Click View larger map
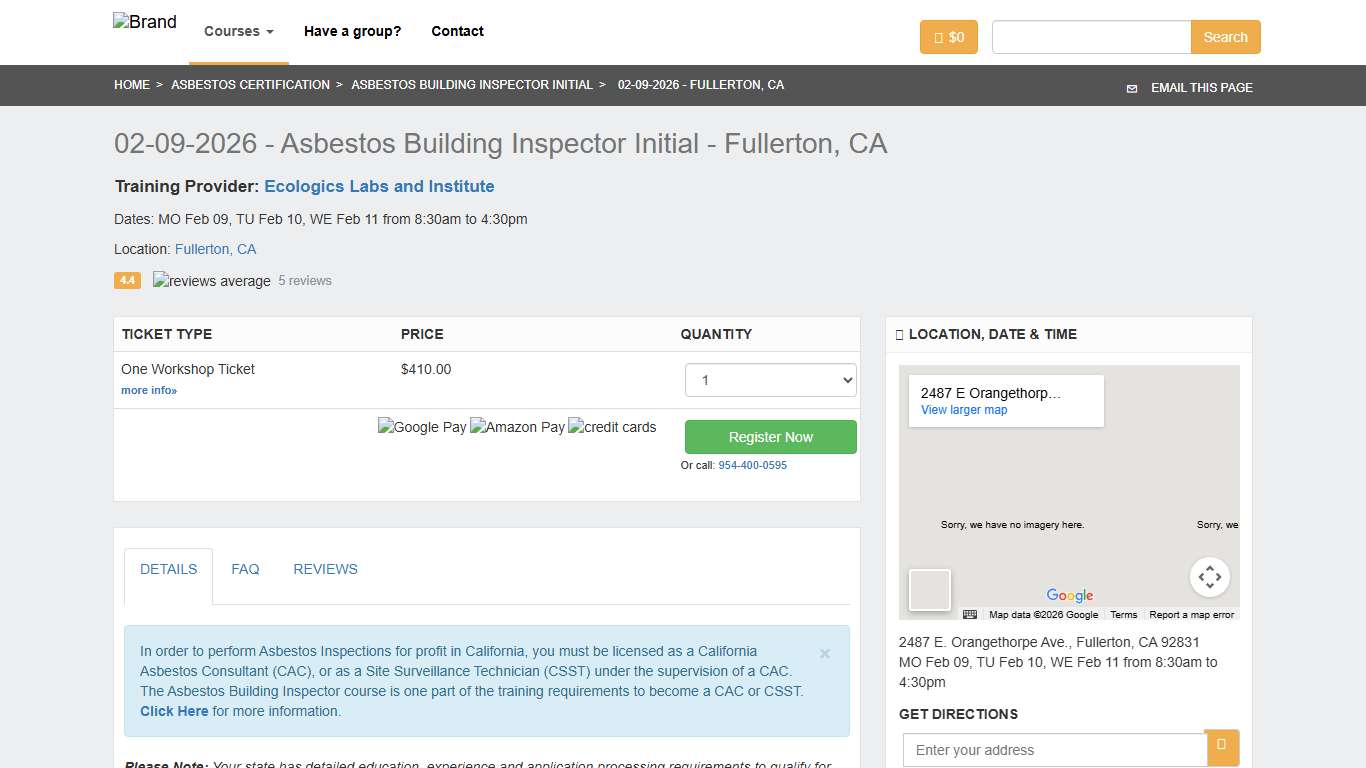 click(x=963, y=409)
